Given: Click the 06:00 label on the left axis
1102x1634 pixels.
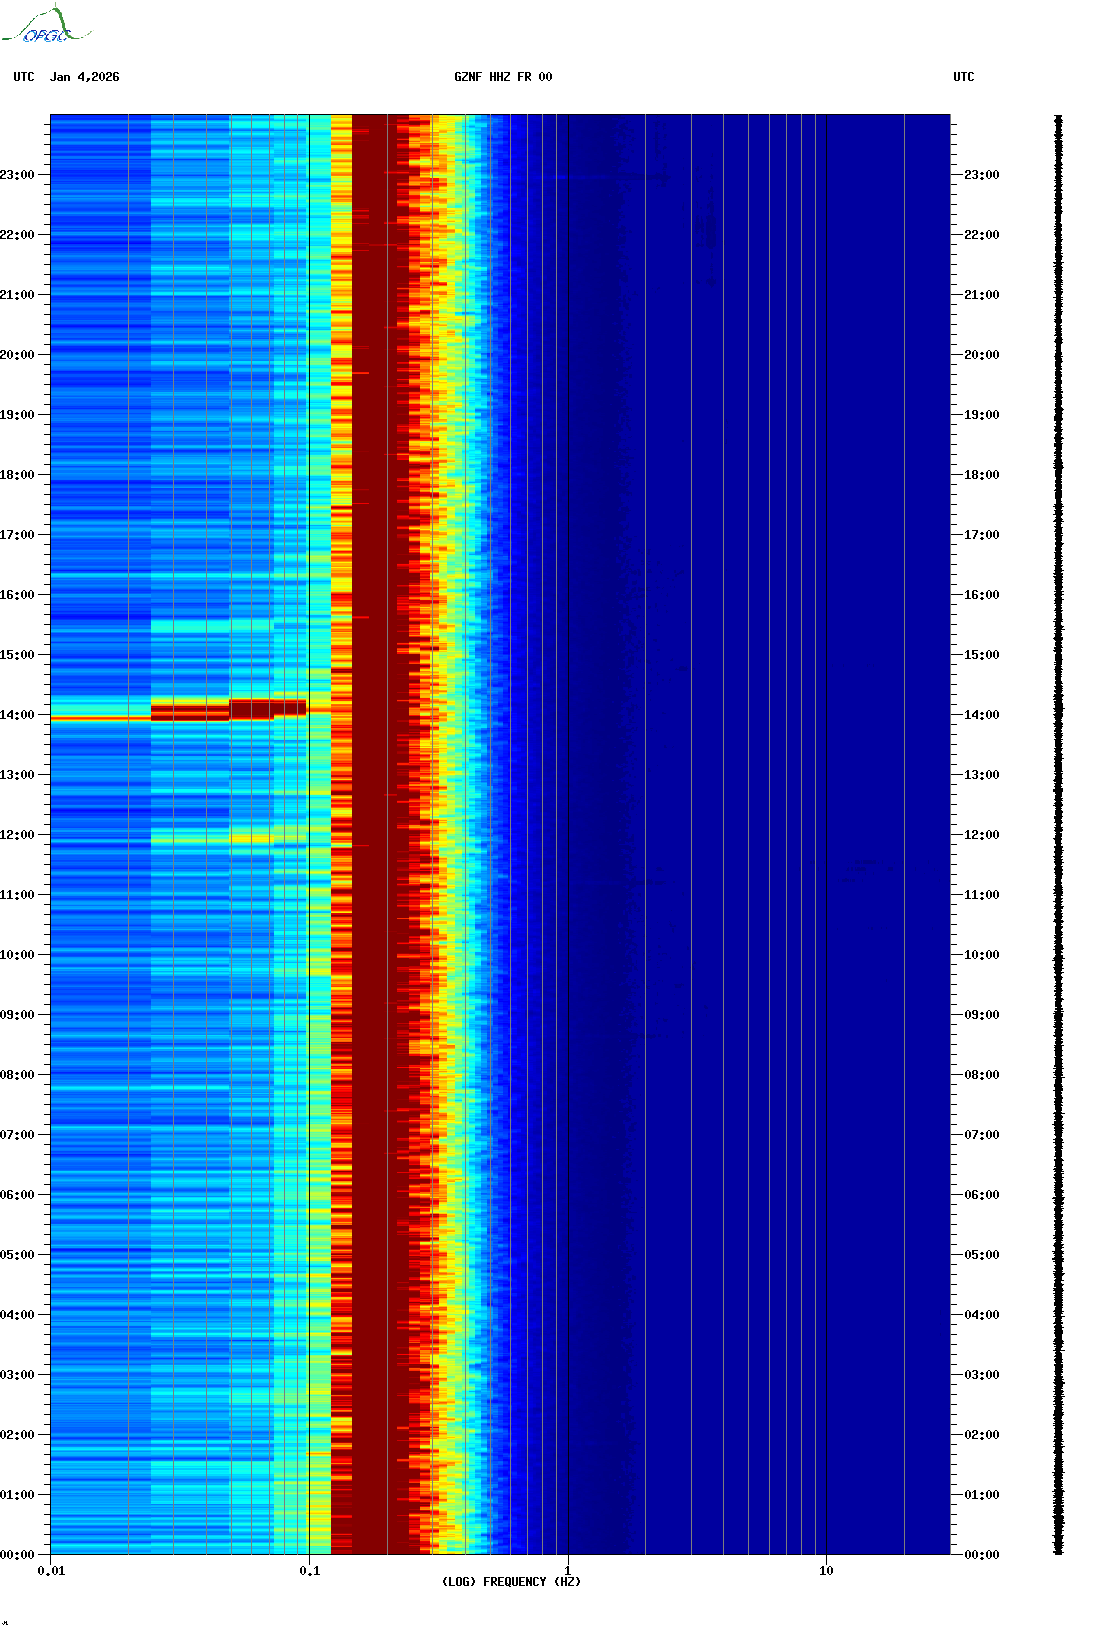Looking at the screenshot, I should [x=17, y=1195].
